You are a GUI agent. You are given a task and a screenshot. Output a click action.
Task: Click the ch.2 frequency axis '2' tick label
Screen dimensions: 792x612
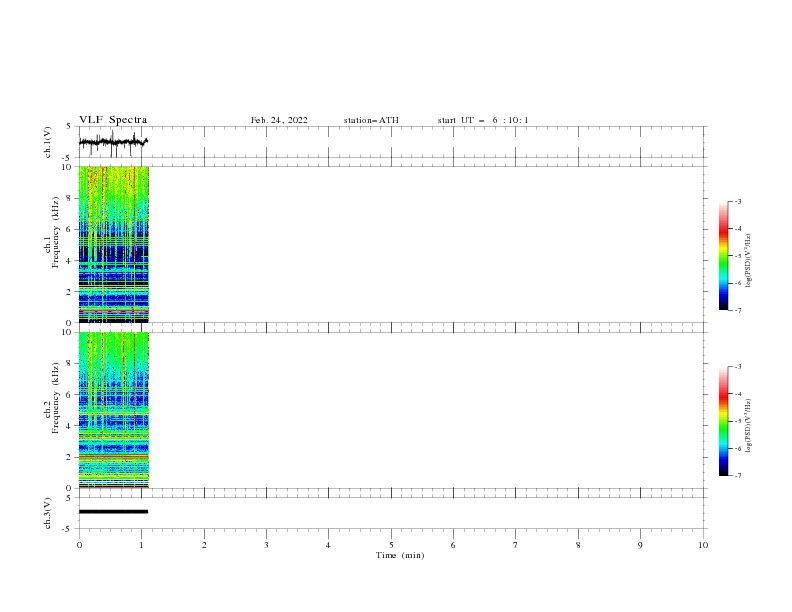(68, 457)
